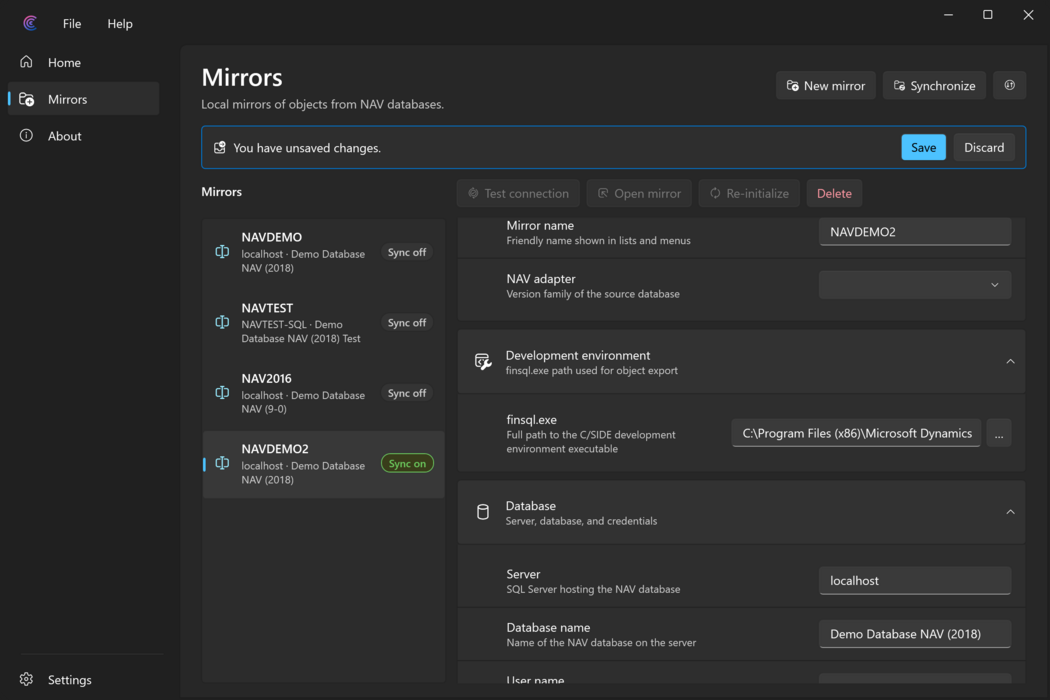
Task: Click the NAVDEMO2 mirror row icon
Action: pos(222,464)
